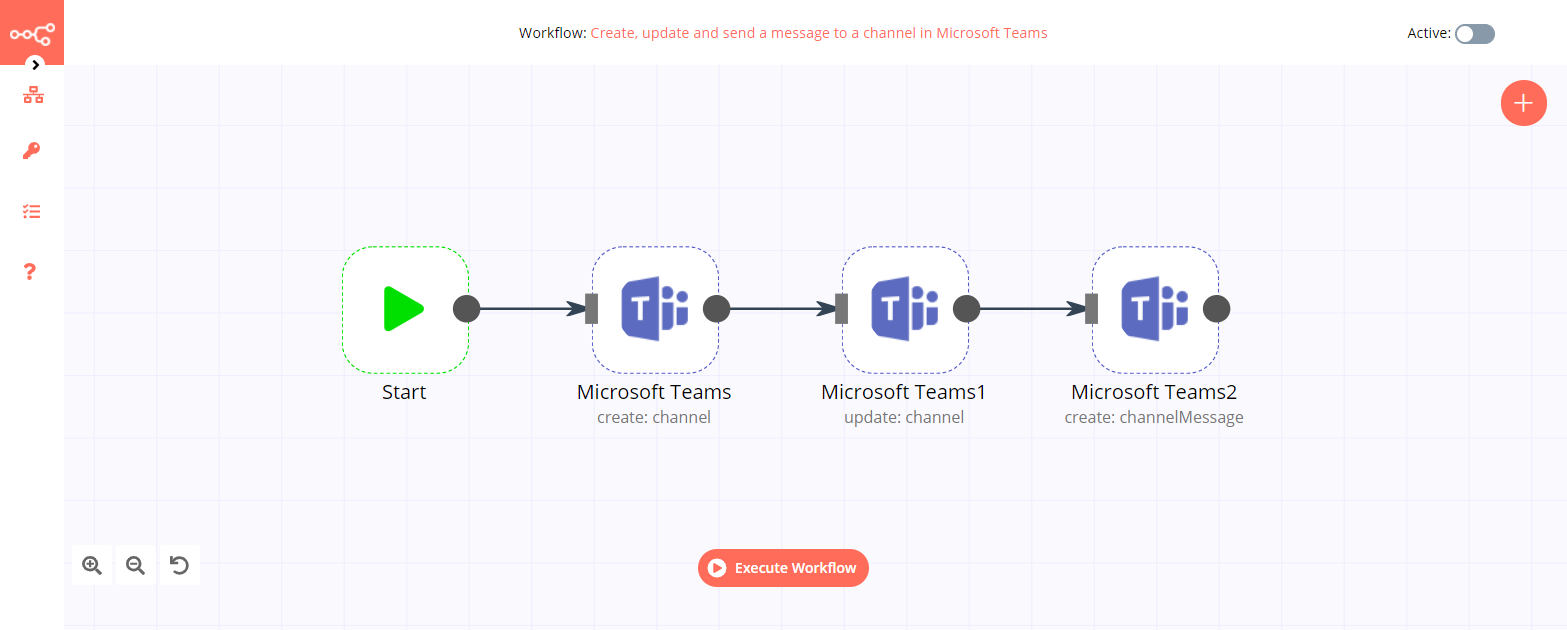Click the play icon inside Execute Workflow
Image resolution: width=1567 pixels, height=630 pixels.
click(x=716, y=568)
